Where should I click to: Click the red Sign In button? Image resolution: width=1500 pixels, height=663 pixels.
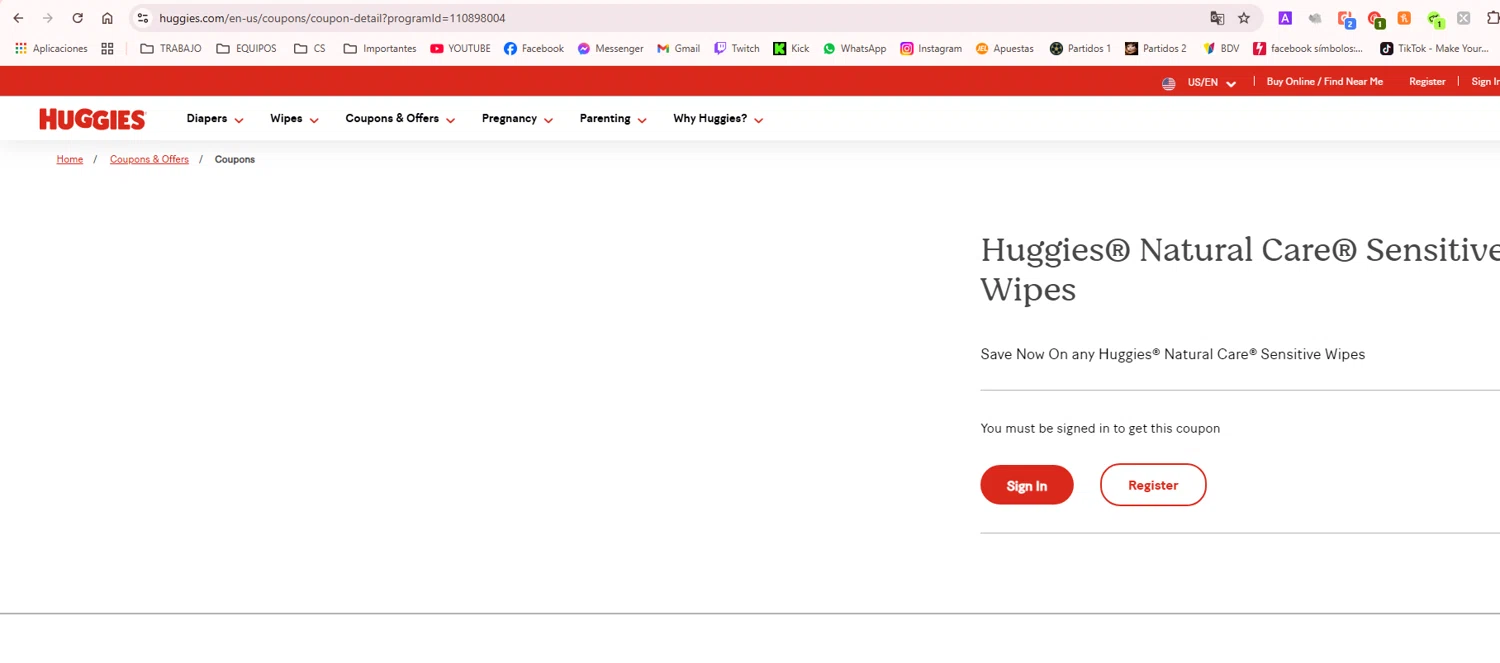pos(1027,485)
